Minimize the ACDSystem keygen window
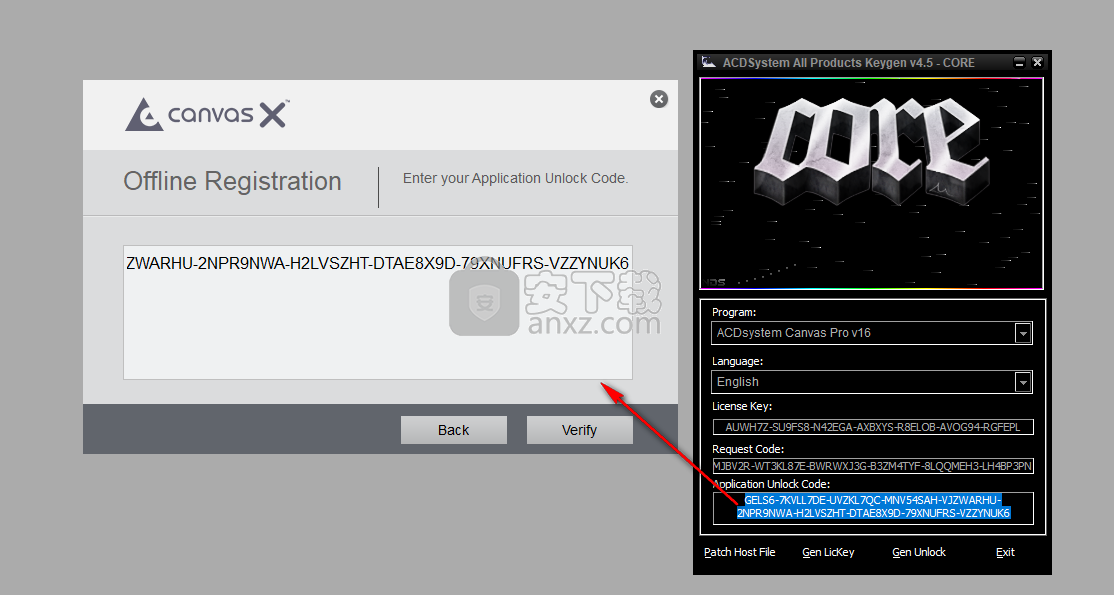The height and width of the screenshot is (595, 1114). click(1019, 62)
